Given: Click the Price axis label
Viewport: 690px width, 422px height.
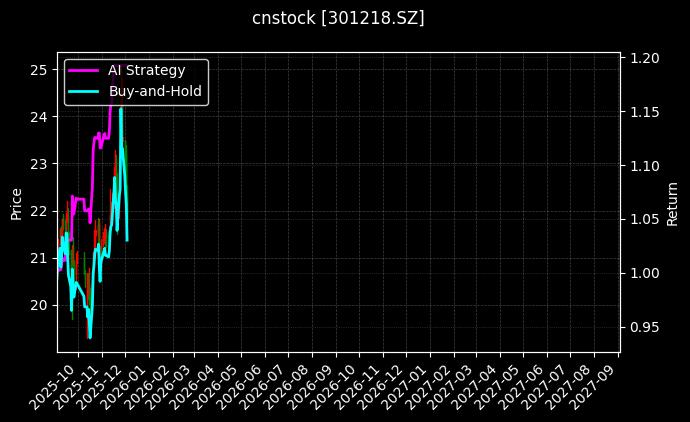Looking at the screenshot, I should (x=16, y=203).
